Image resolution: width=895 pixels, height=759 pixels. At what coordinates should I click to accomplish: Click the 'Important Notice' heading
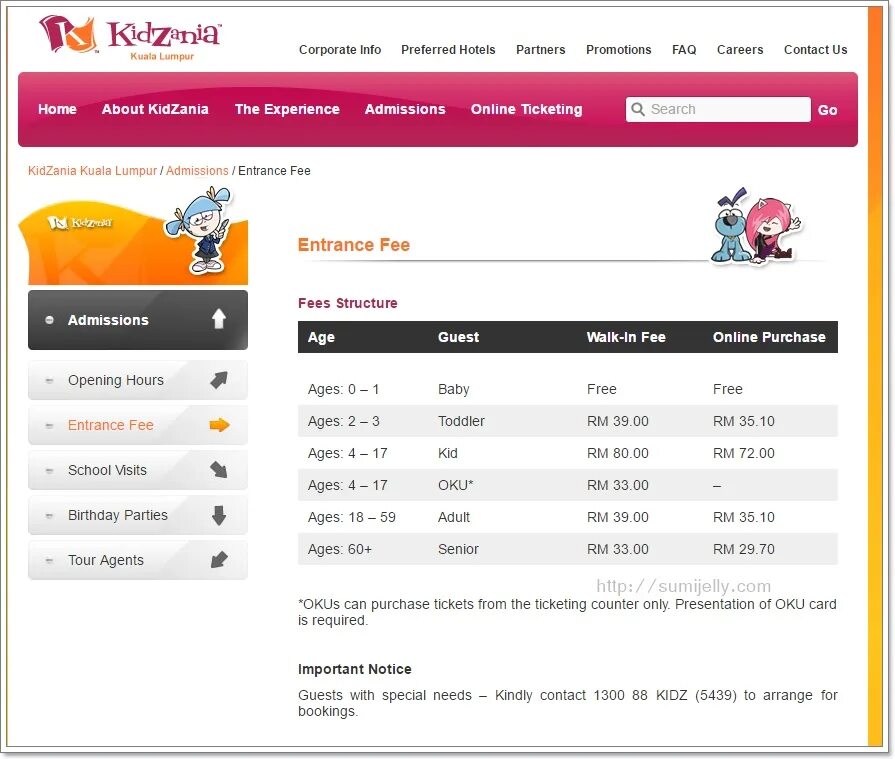coord(354,669)
